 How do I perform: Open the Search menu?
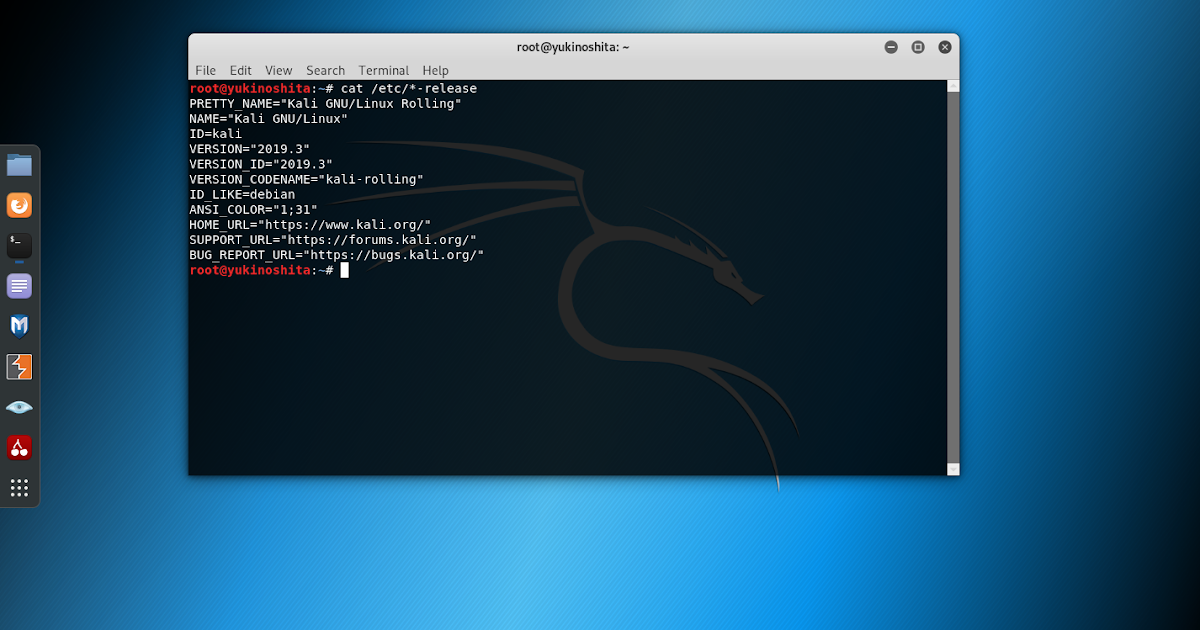coord(325,70)
